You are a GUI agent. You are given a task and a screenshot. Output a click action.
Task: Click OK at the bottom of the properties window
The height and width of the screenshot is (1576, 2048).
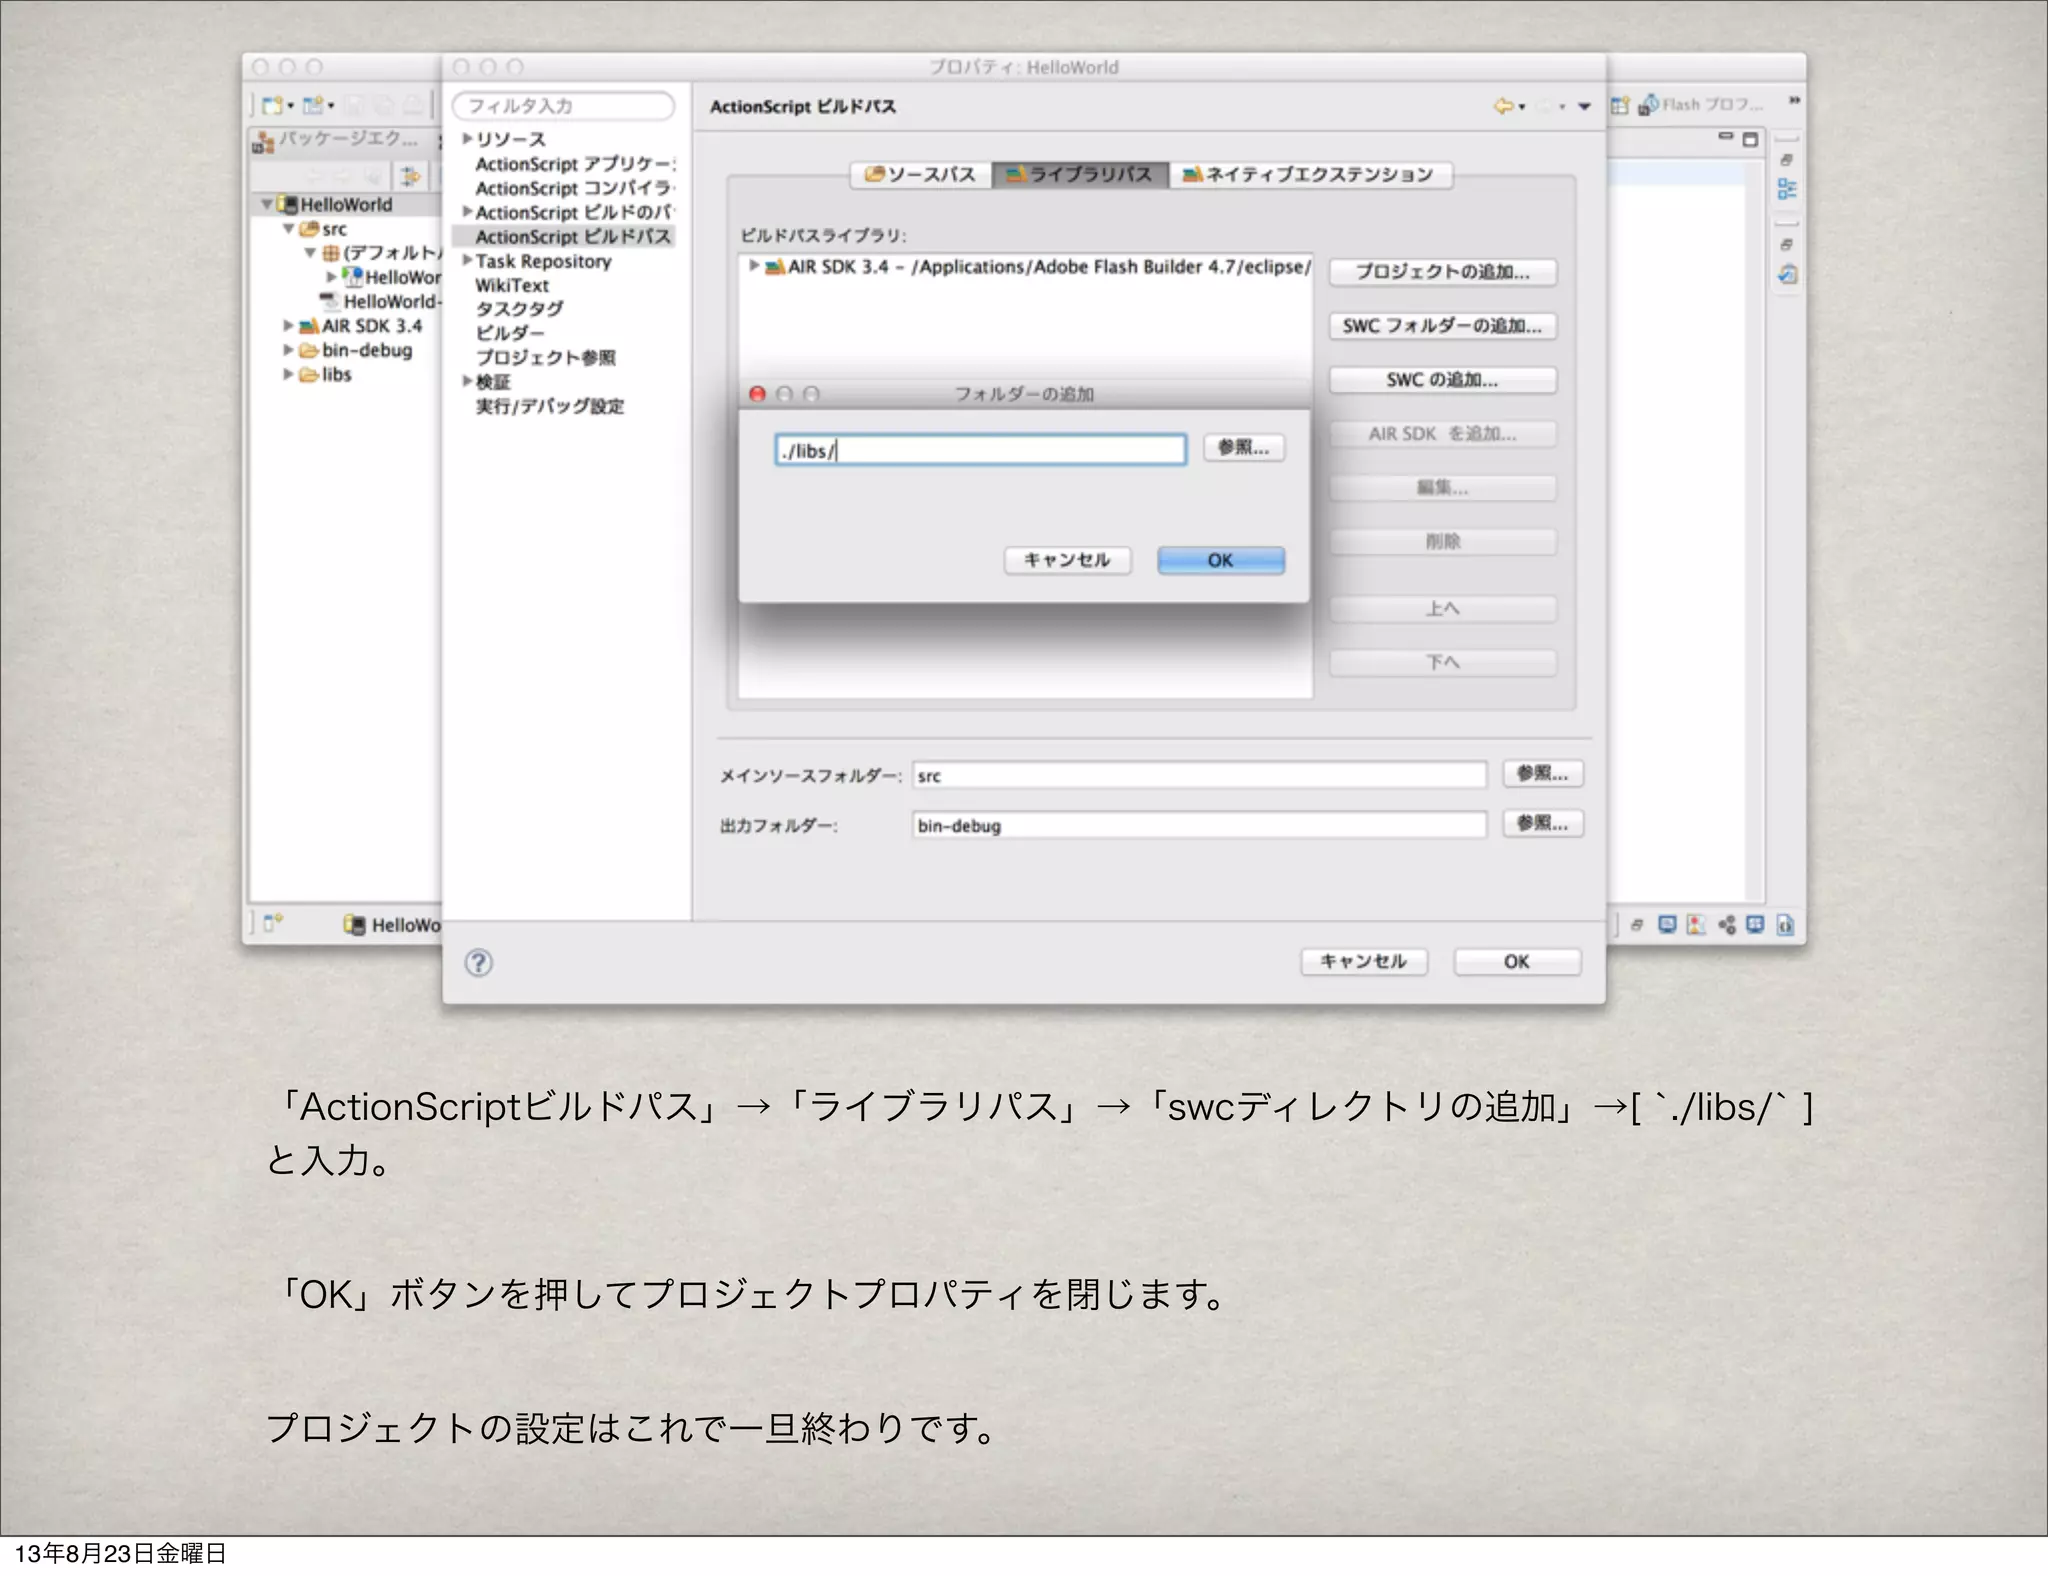(1517, 961)
